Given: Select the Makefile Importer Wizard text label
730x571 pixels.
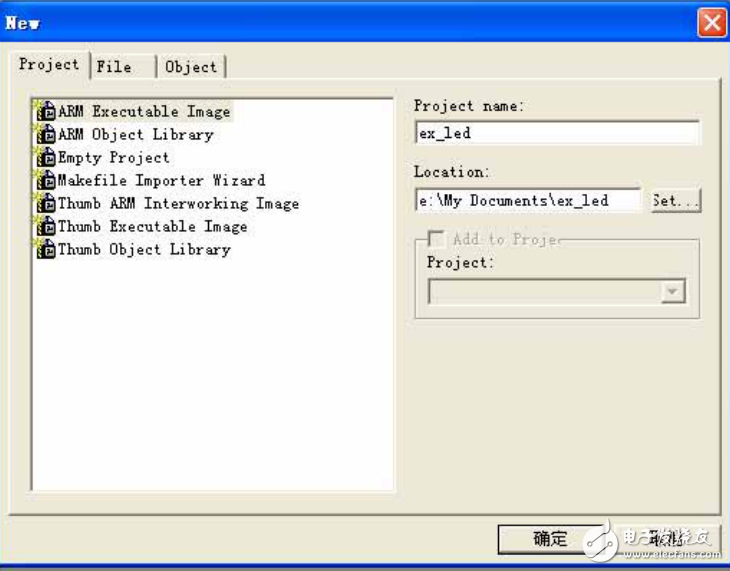Looking at the screenshot, I should 161,181.
